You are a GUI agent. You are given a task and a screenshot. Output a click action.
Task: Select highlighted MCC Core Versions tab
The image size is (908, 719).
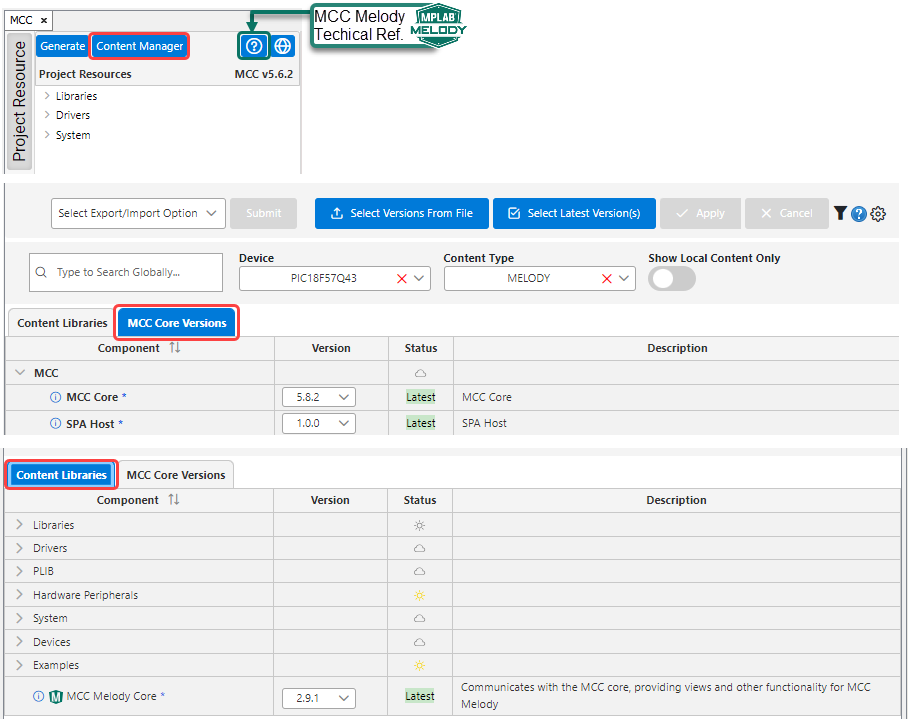(x=177, y=323)
